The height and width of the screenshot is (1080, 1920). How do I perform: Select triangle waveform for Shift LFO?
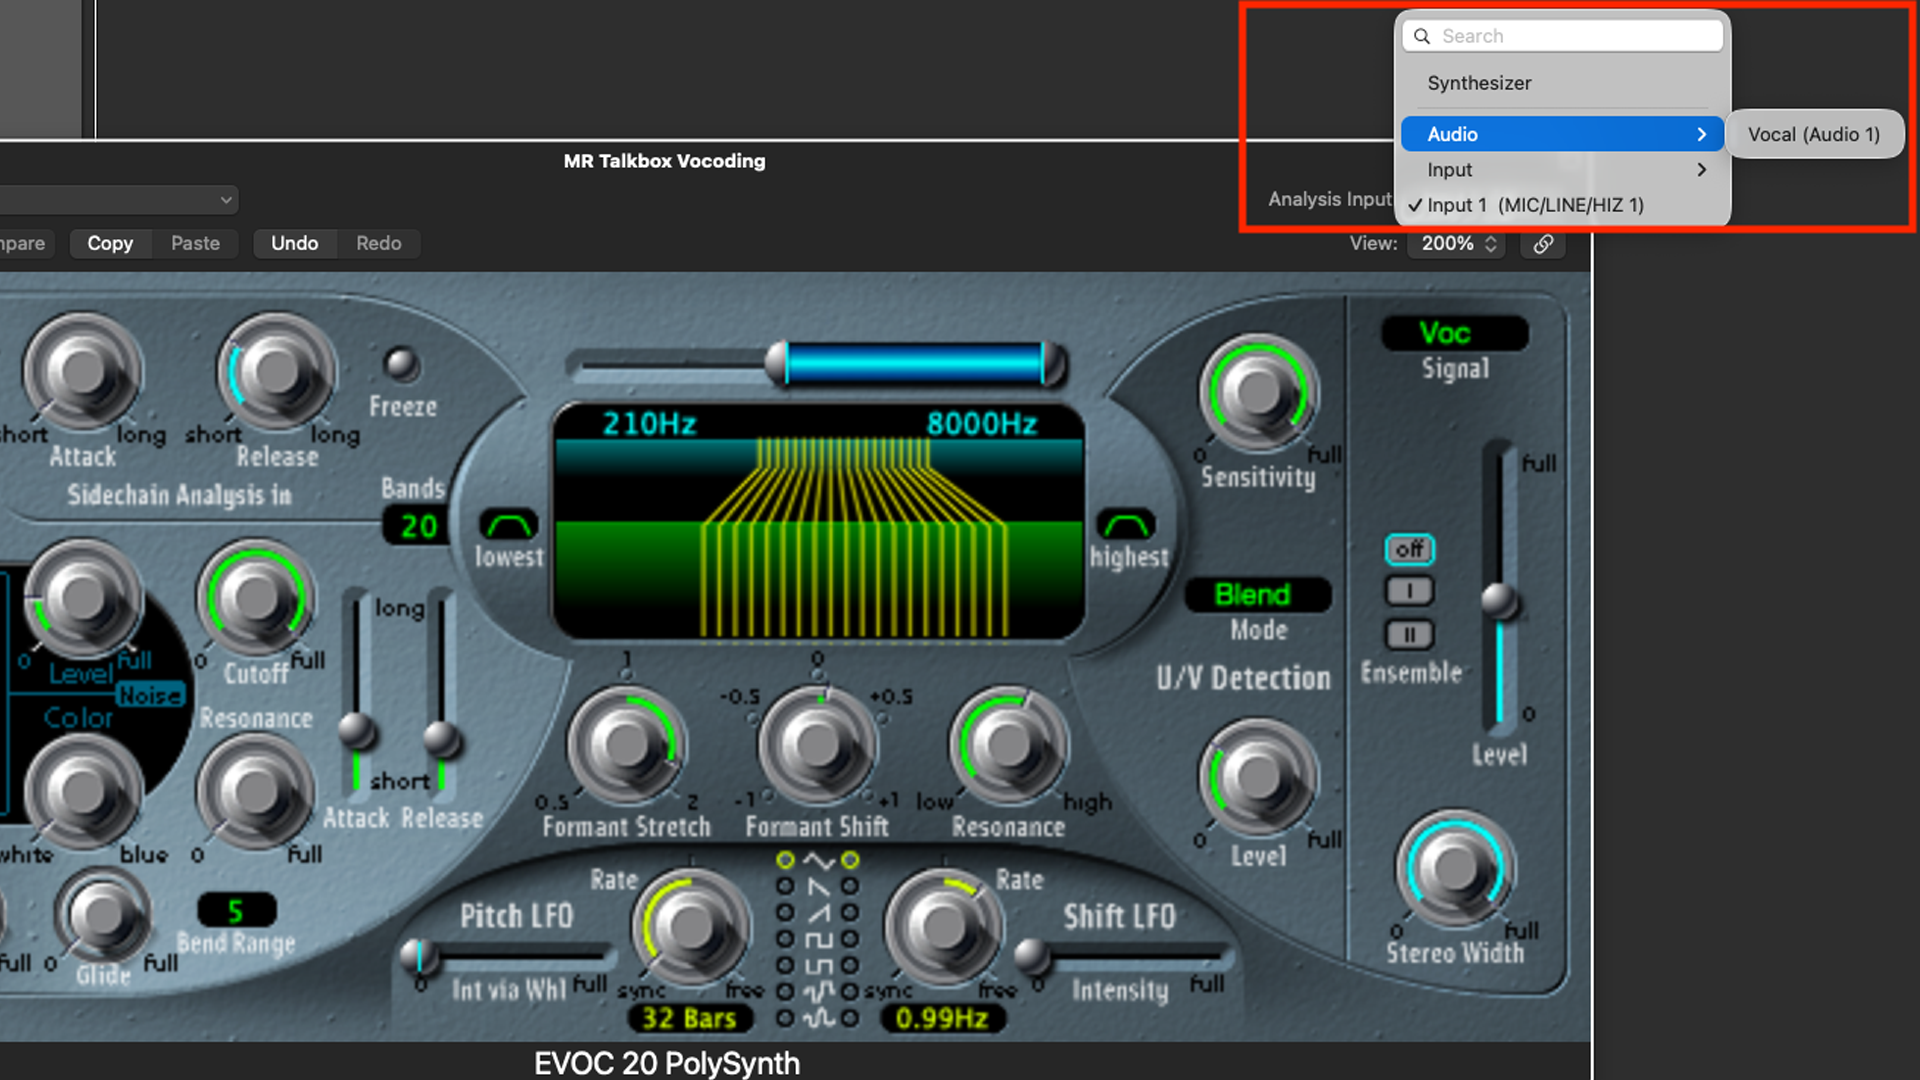[850, 860]
